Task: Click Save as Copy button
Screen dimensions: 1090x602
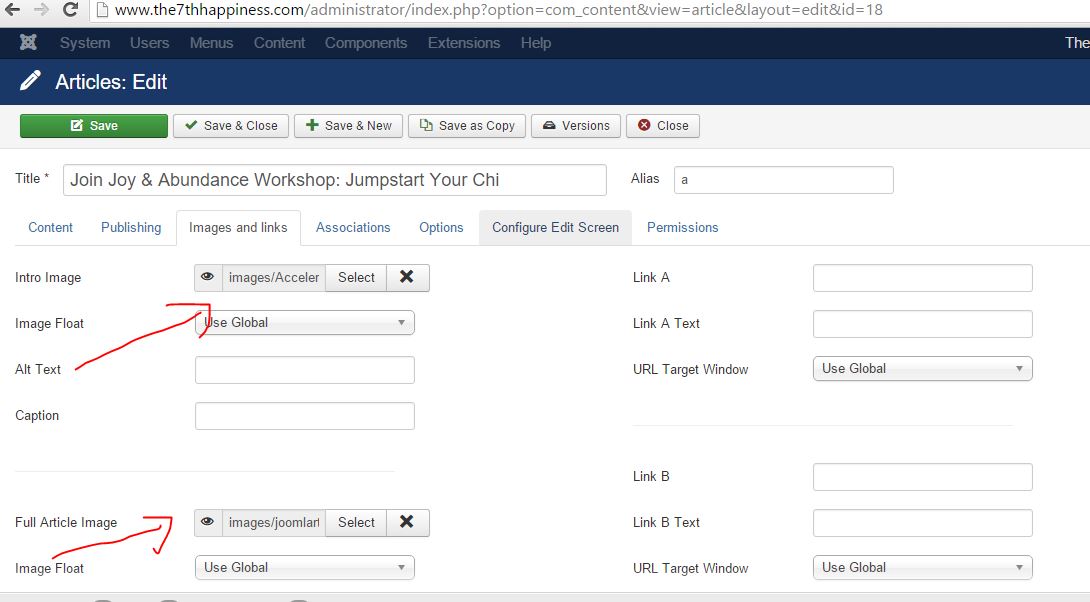Action: [x=466, y=126]
